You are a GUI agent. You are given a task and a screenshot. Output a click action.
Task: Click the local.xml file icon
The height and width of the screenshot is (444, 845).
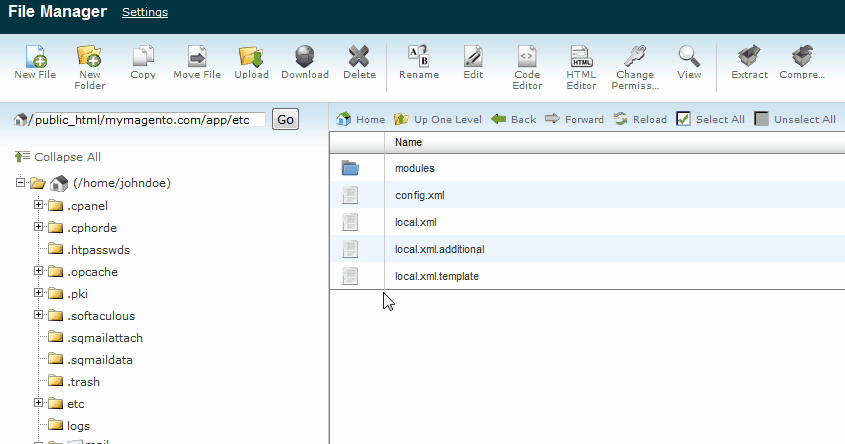point(350,222)
